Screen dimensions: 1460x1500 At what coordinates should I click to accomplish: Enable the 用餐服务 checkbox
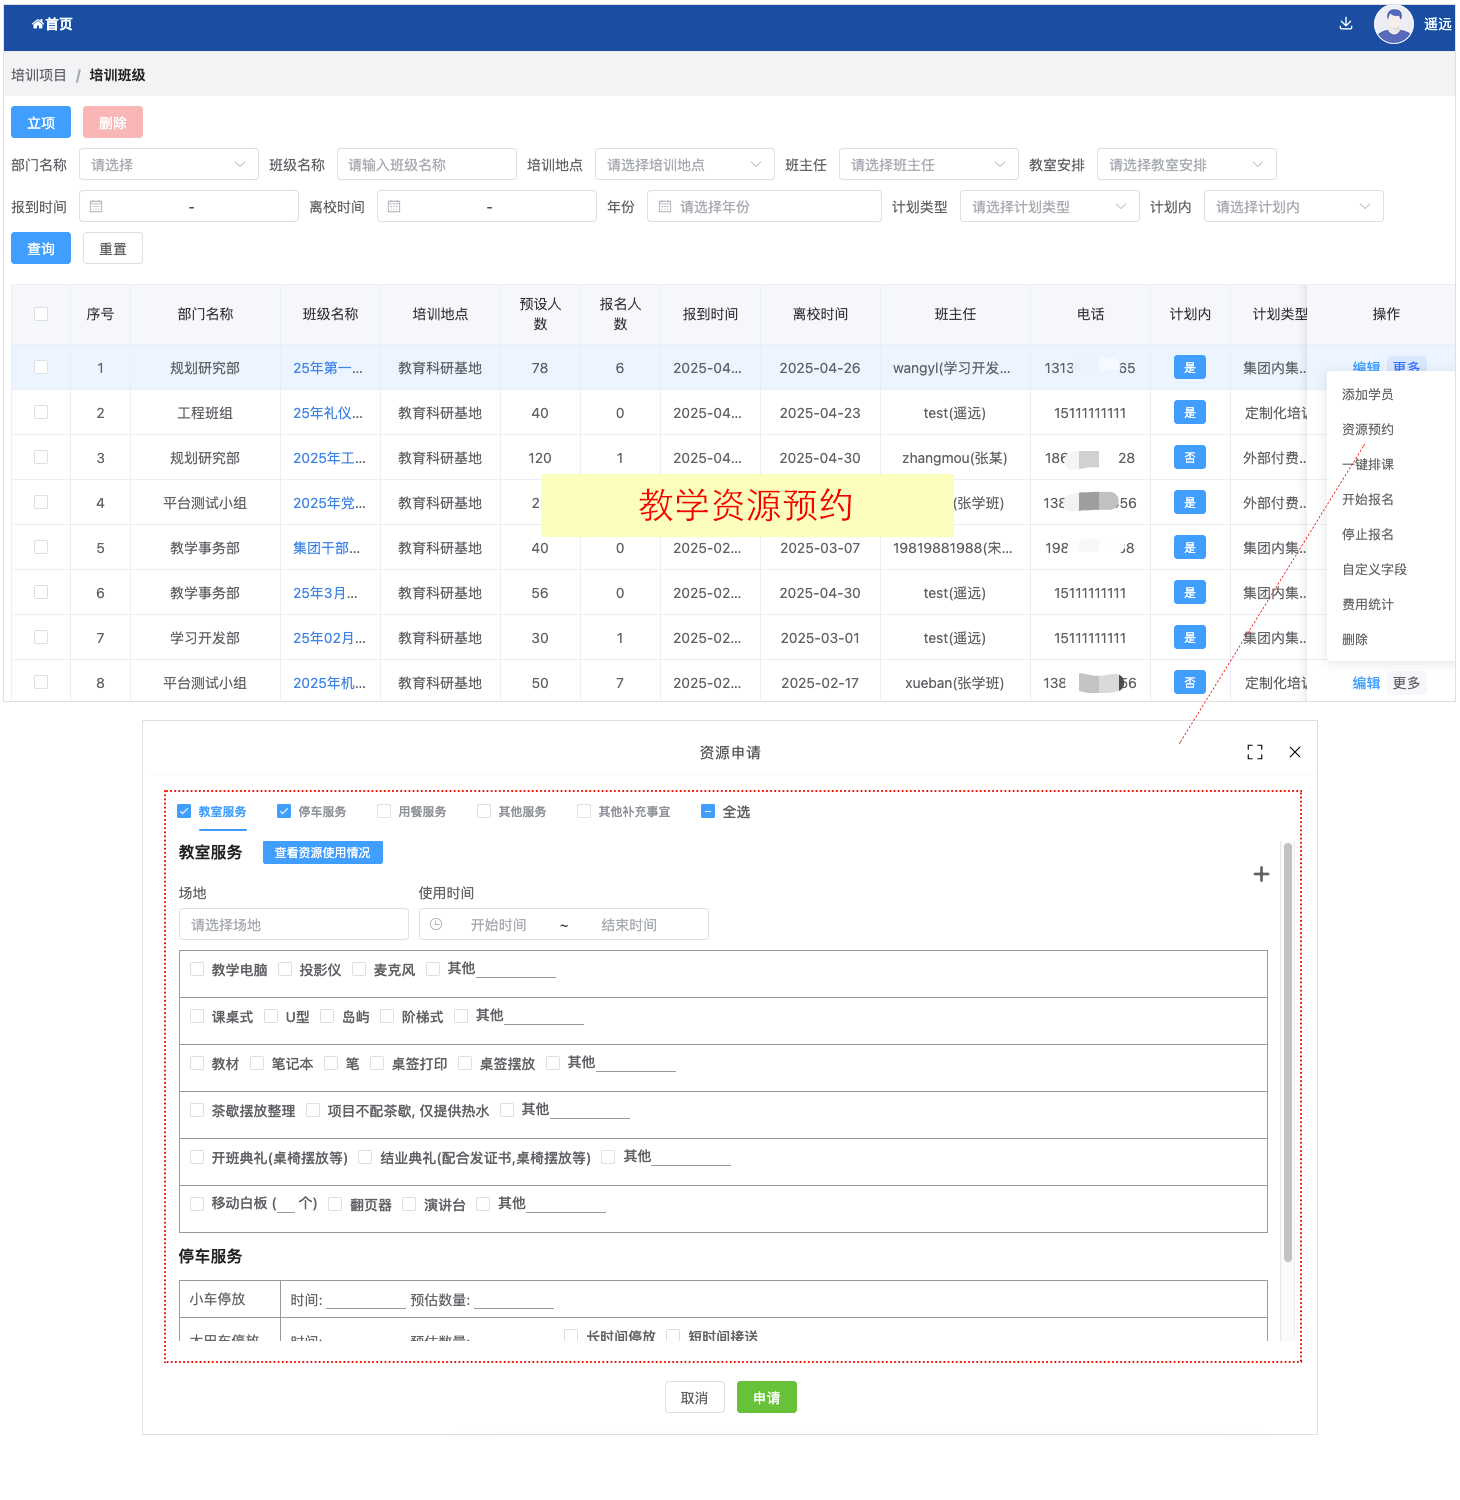[384, 811]
